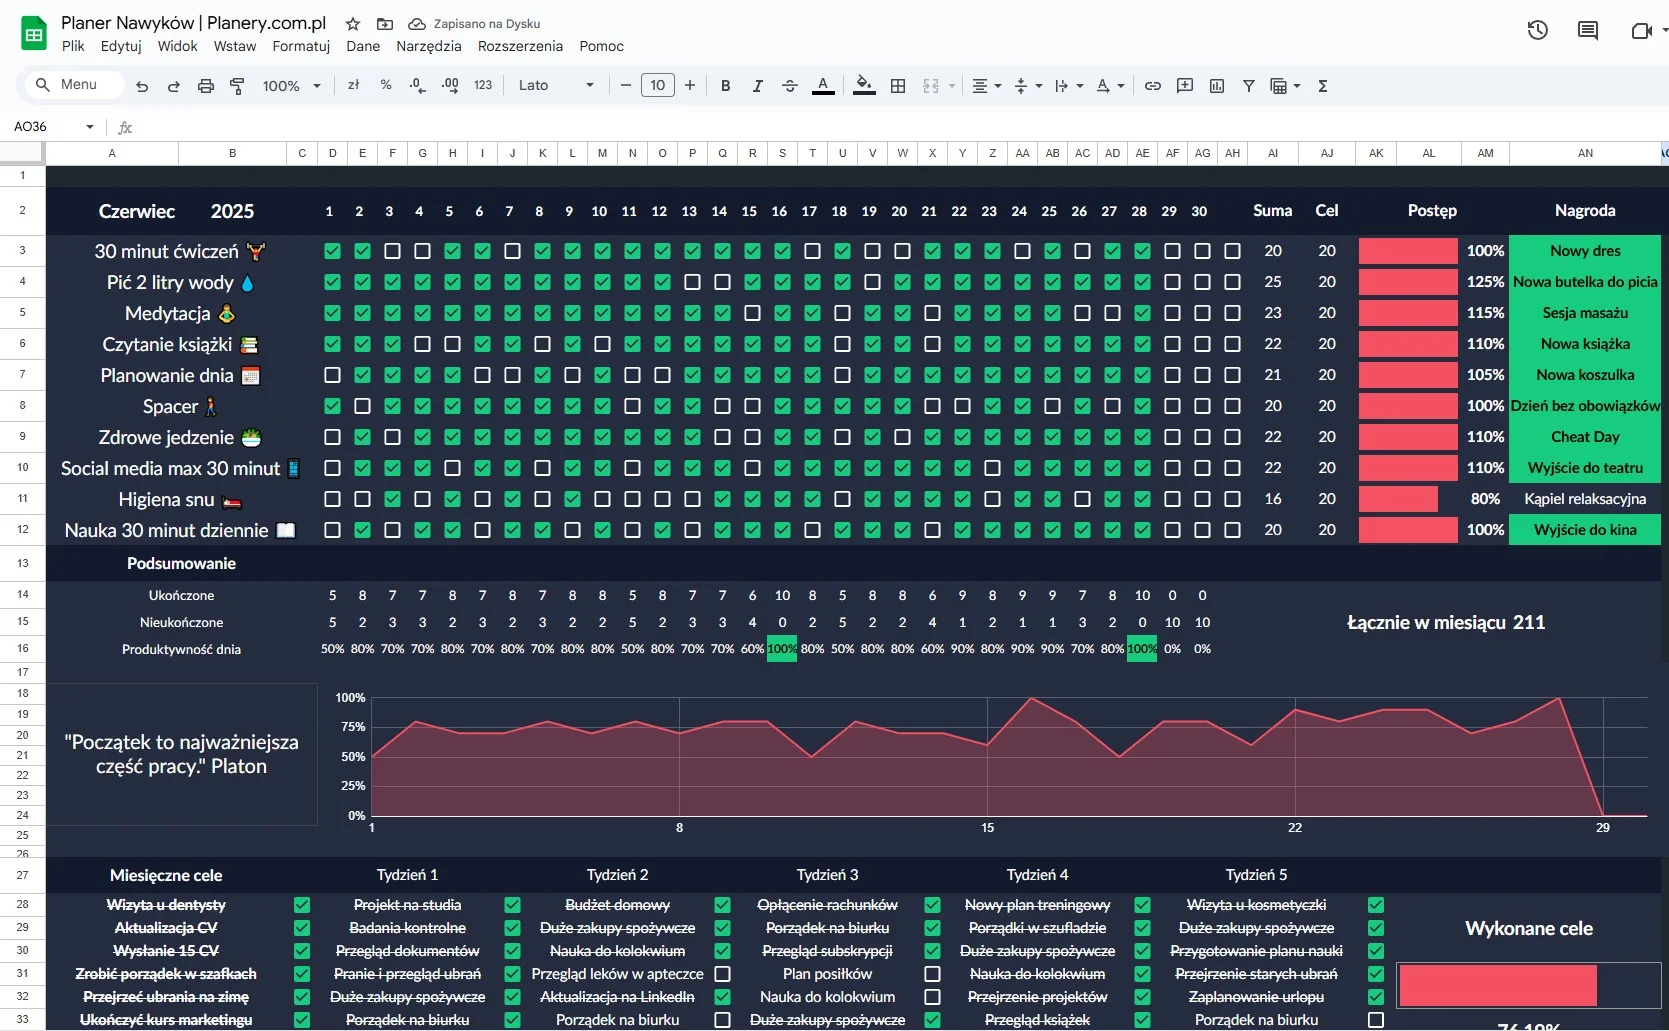Check the Plan posiłków checkbox in Tydzień 3

[932, 974]
